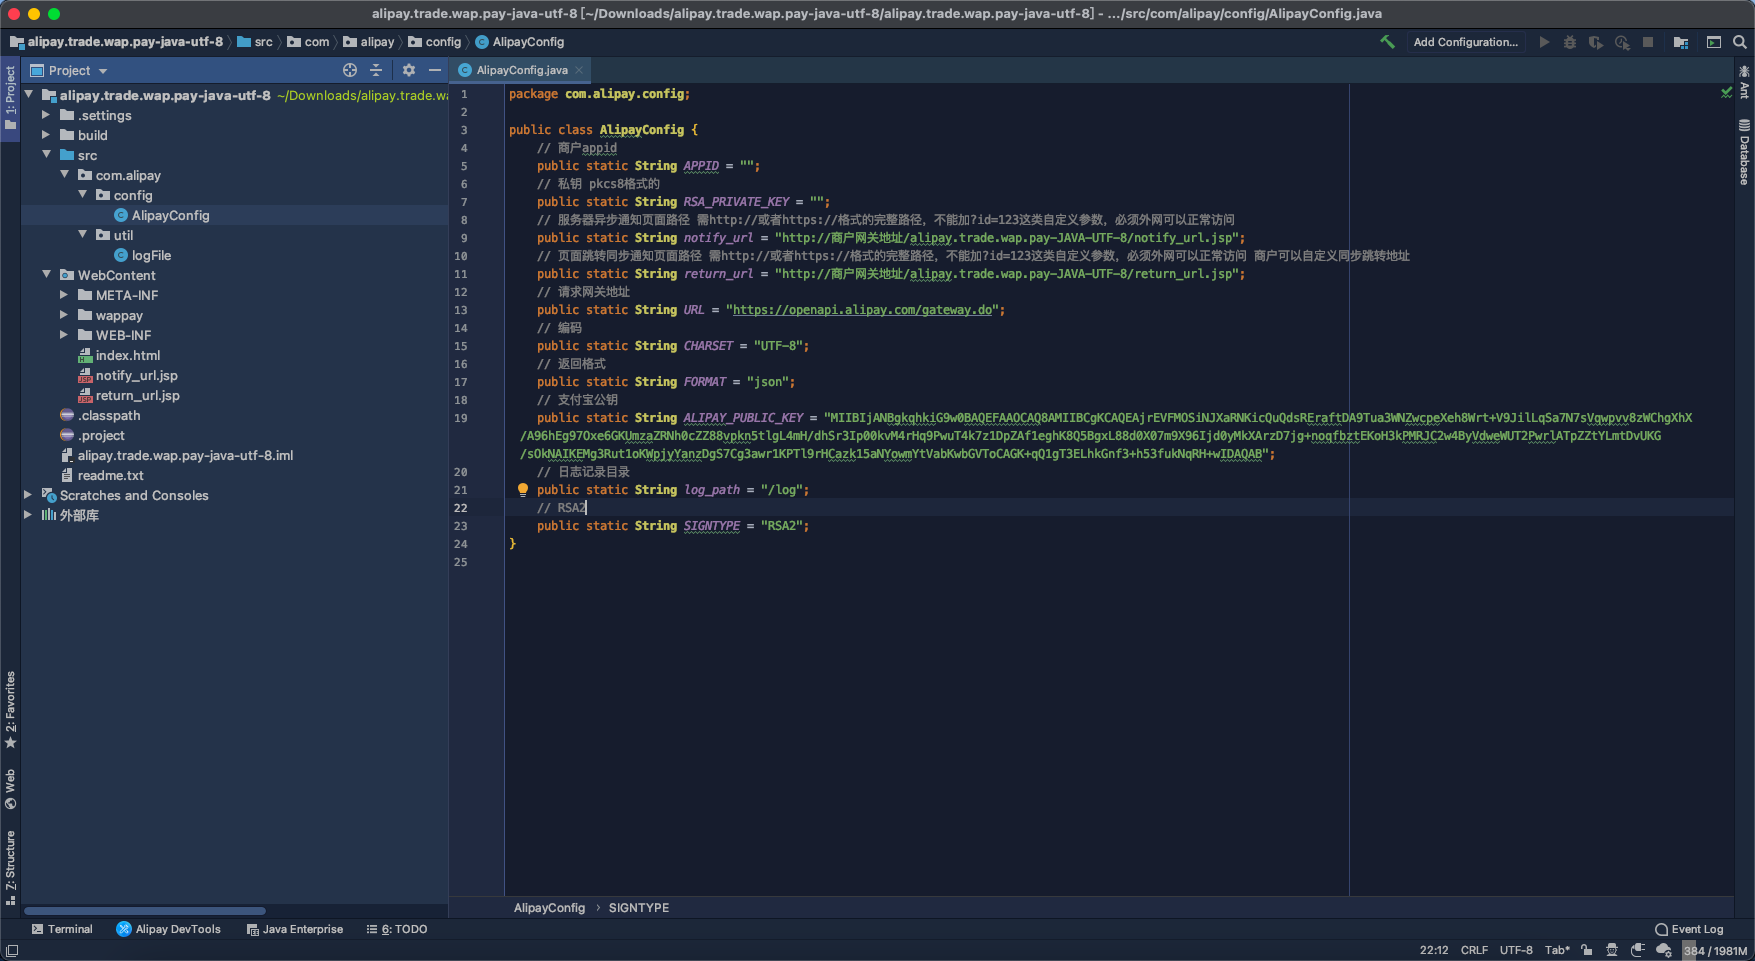Switch to the AlipayConfig.java editor tab

tap(521, 70)
